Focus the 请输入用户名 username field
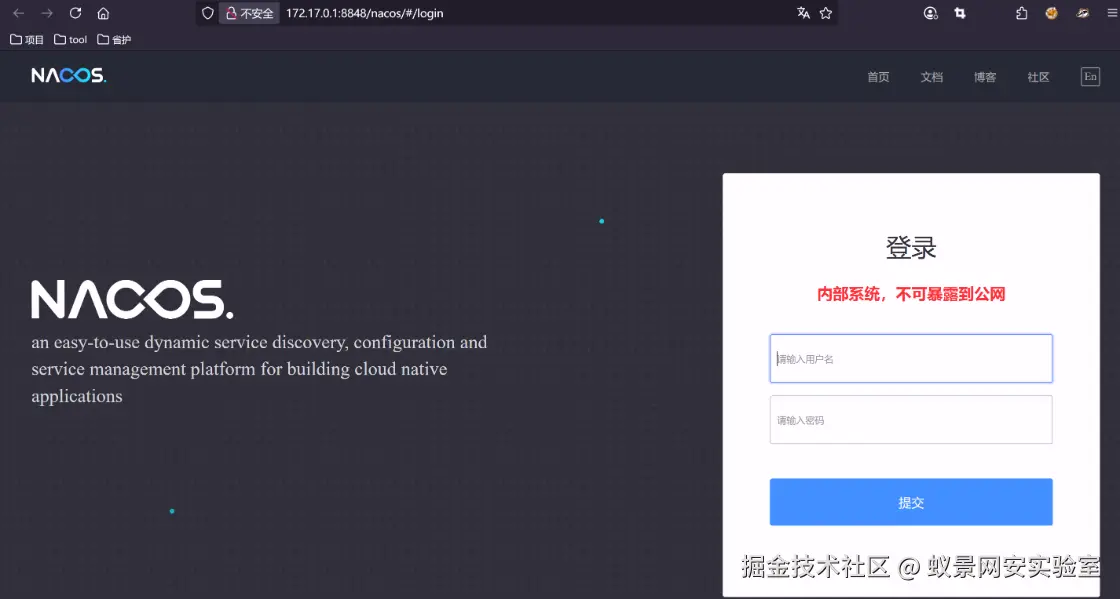1120x599 pixels. click(x=911, y=358)
